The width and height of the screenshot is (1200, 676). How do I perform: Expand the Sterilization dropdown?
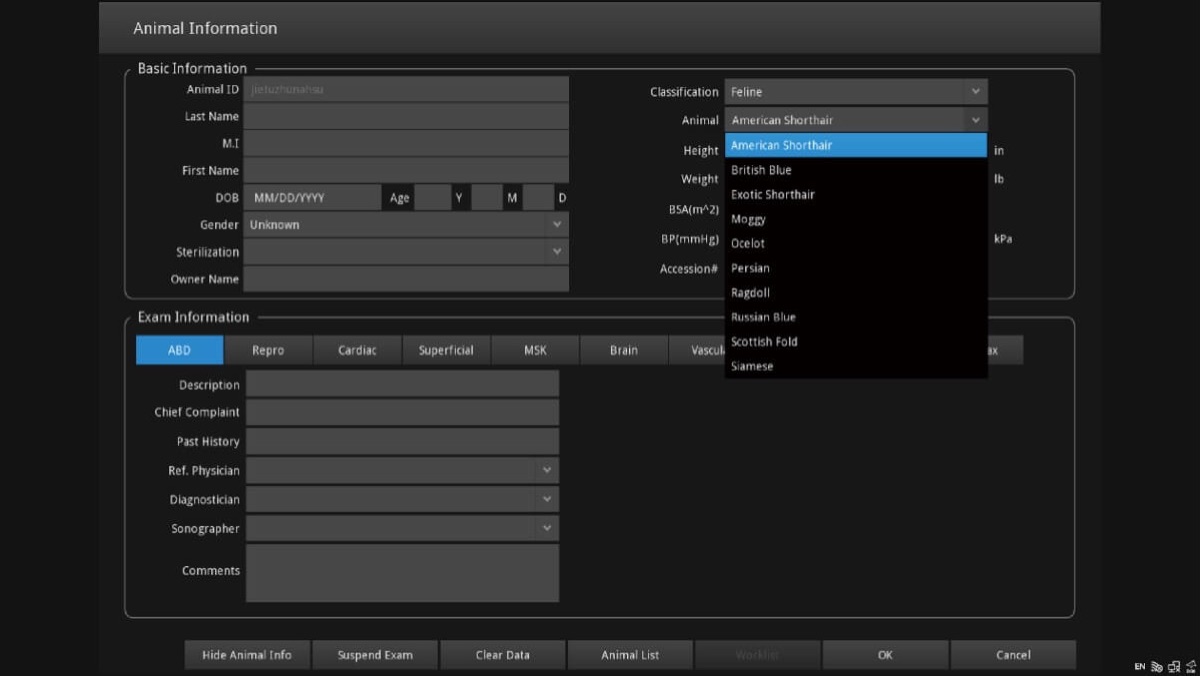(x=557, y=252)
